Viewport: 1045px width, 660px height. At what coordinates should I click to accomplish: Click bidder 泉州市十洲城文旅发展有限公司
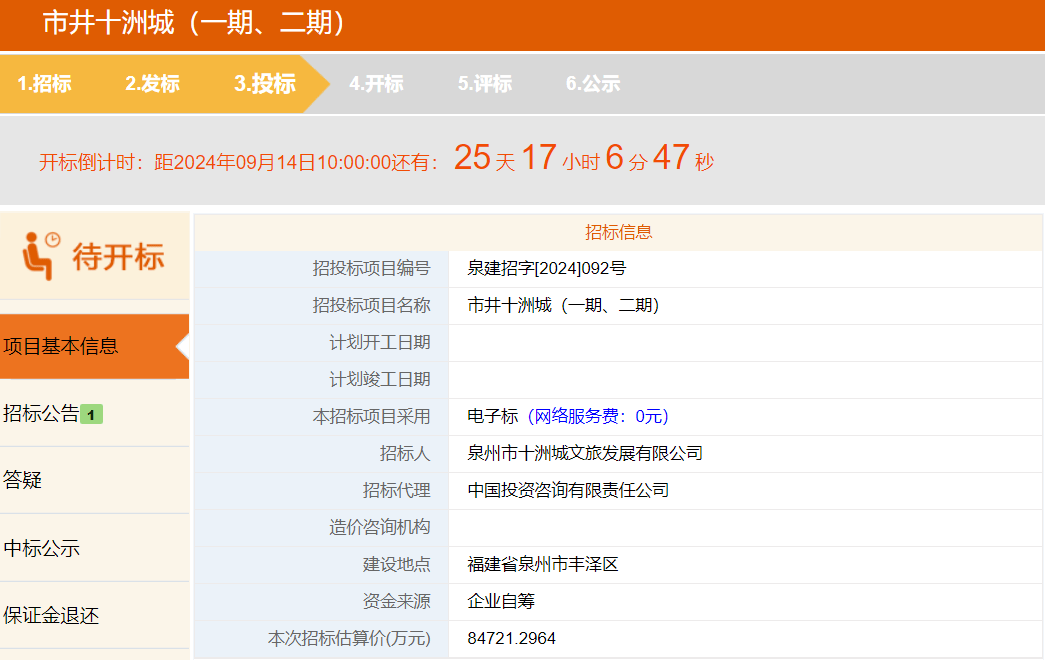585,453
